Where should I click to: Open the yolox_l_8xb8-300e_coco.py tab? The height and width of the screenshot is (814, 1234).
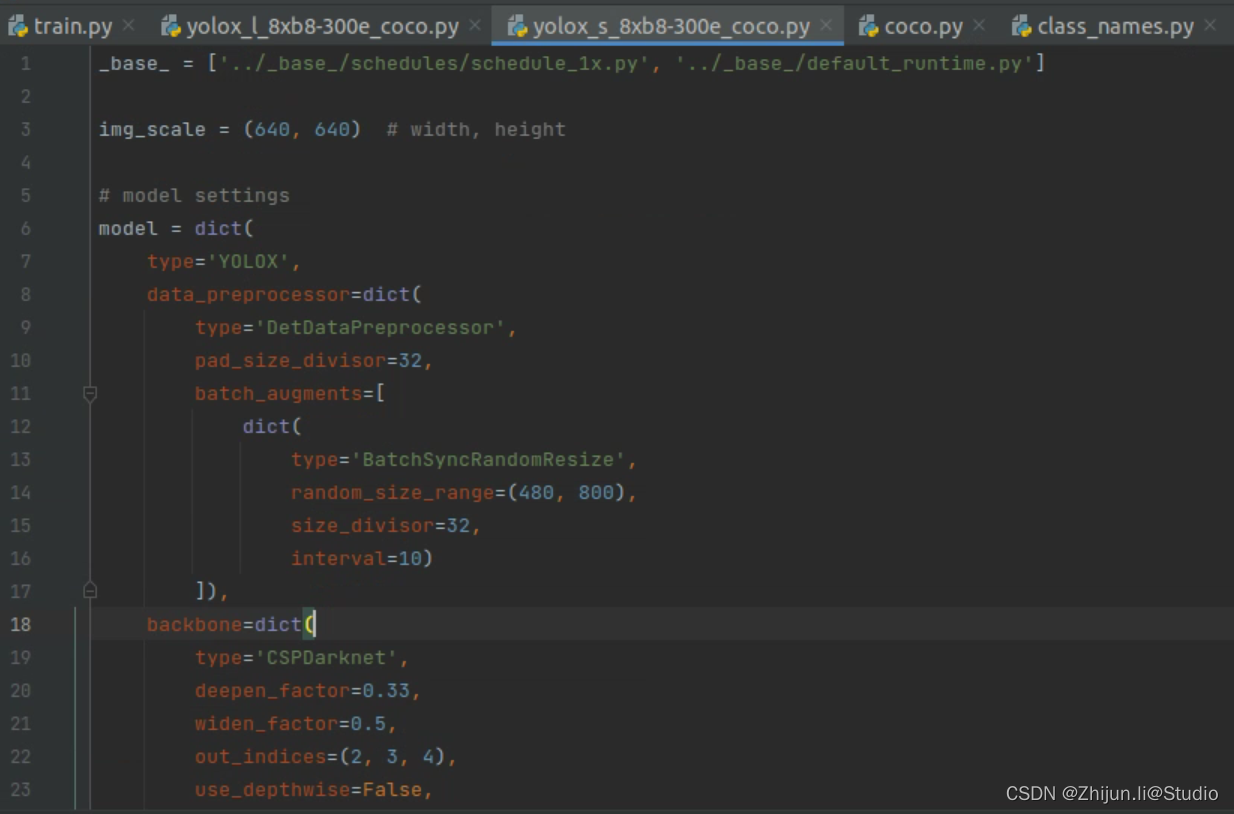(x=320, y=25)
